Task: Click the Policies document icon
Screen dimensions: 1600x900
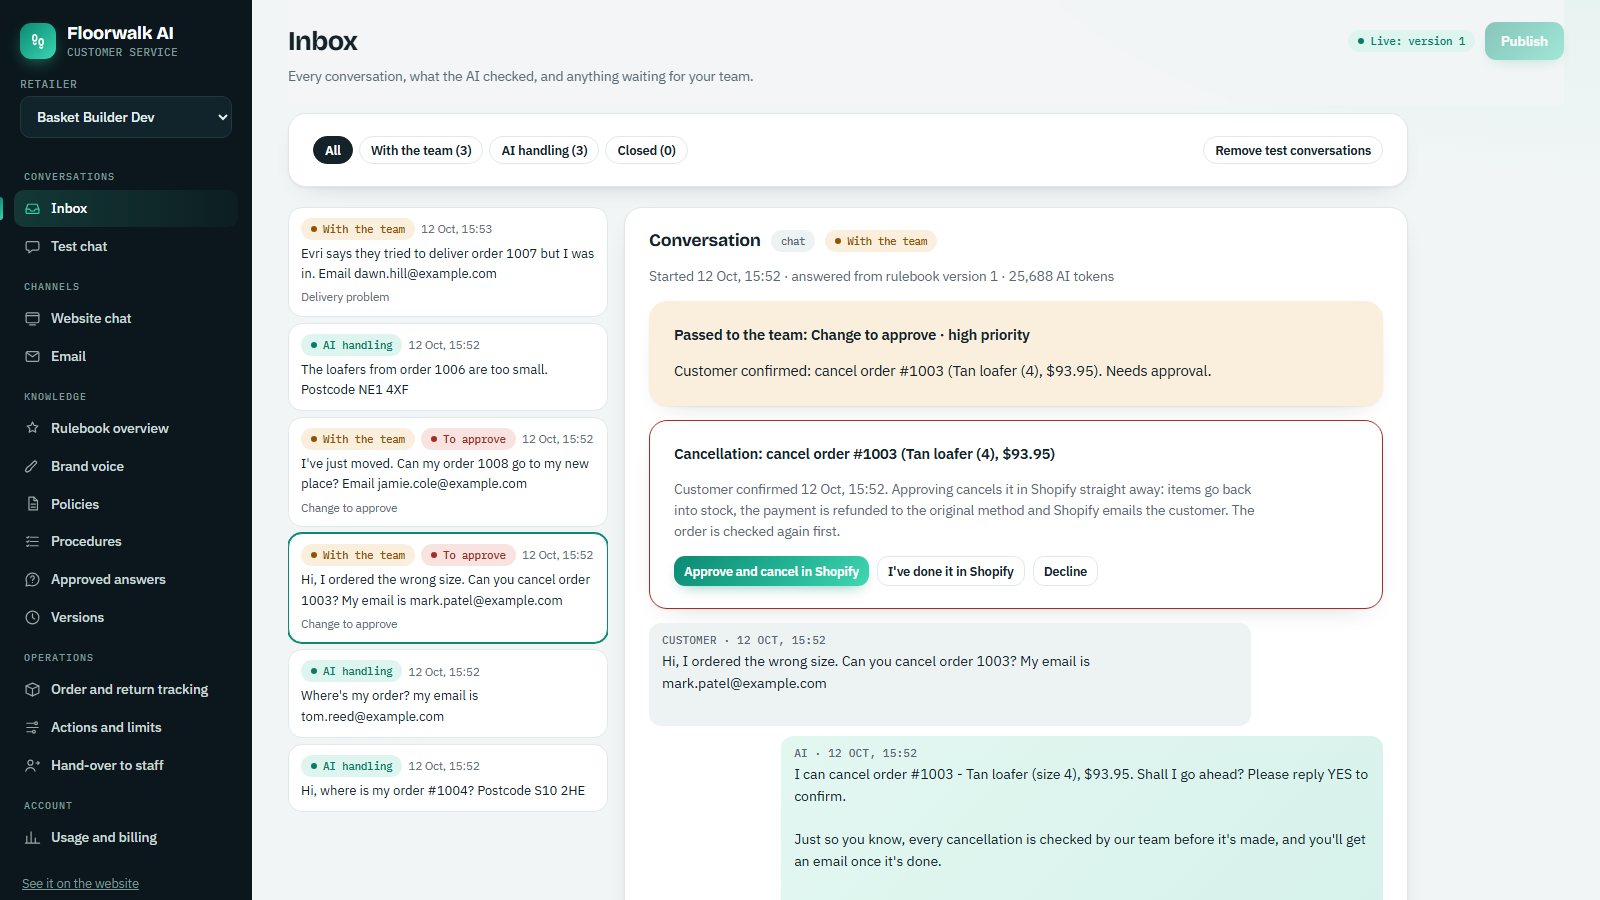Action: click(x=32, y=505)
